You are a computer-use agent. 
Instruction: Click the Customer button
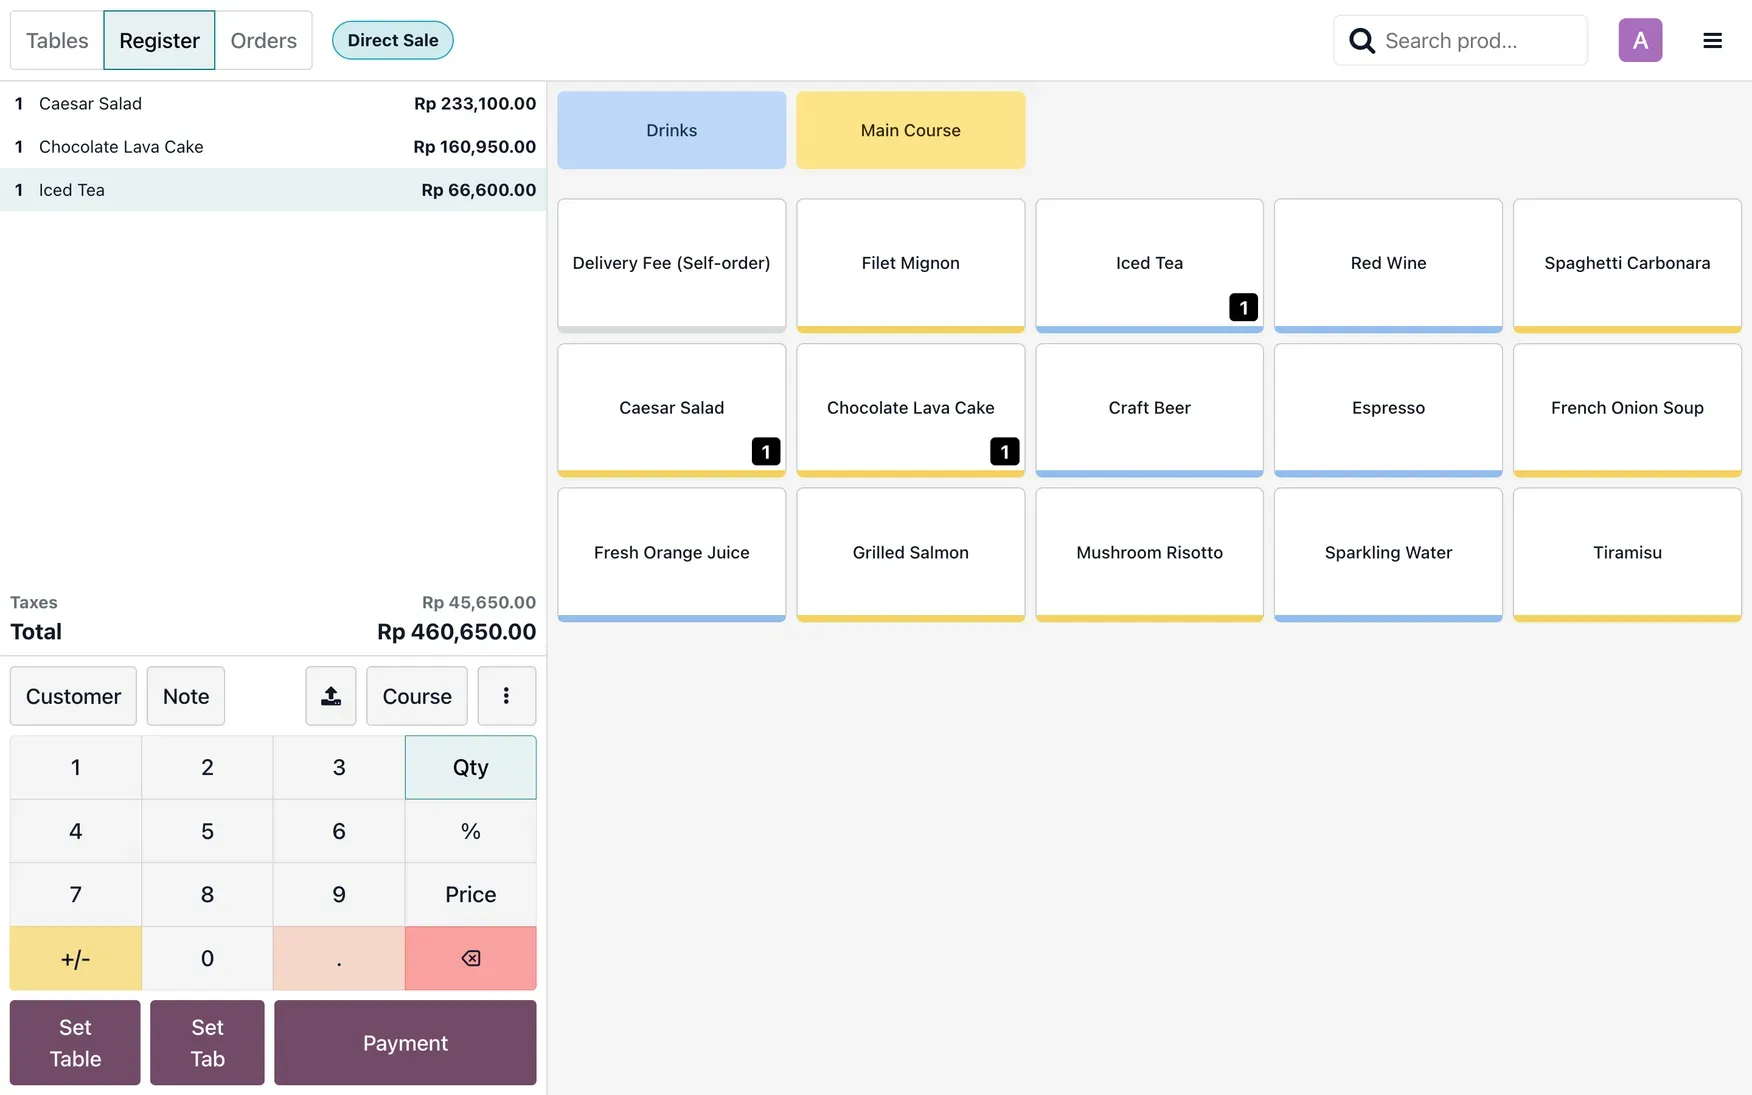point(73,696)
